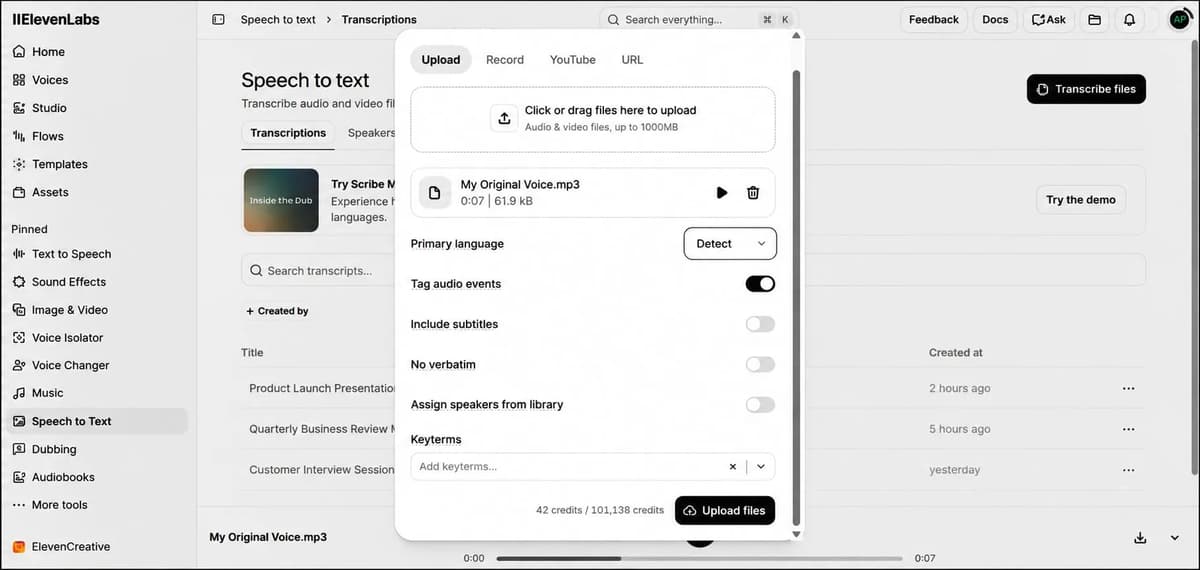The image size is (1200, 570).
Task: Go to Flows in sidebar
Action: click(47, 136)
